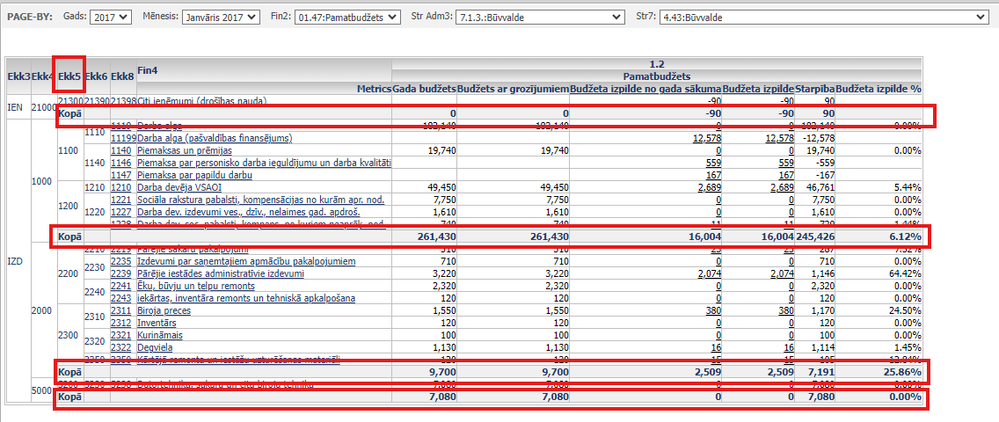Select the Ekk6 group cell 2230
This screenshot has height=422, width=999.
pos(97,267)
